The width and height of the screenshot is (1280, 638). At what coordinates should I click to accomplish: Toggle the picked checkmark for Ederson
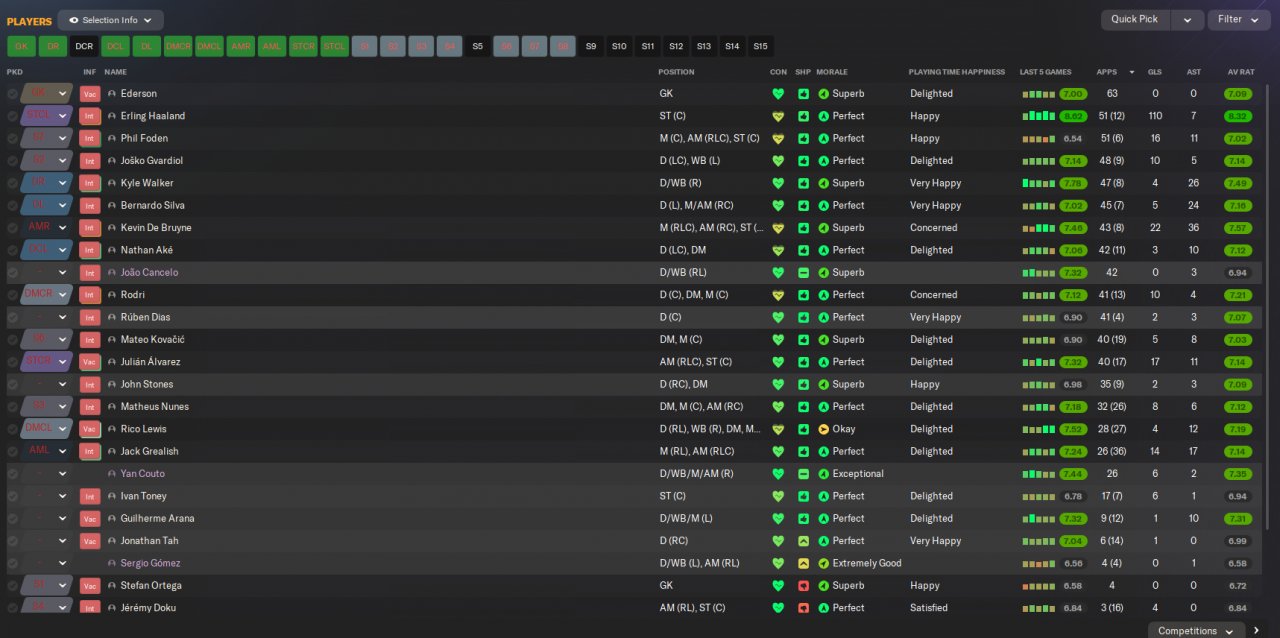point(13,94)
